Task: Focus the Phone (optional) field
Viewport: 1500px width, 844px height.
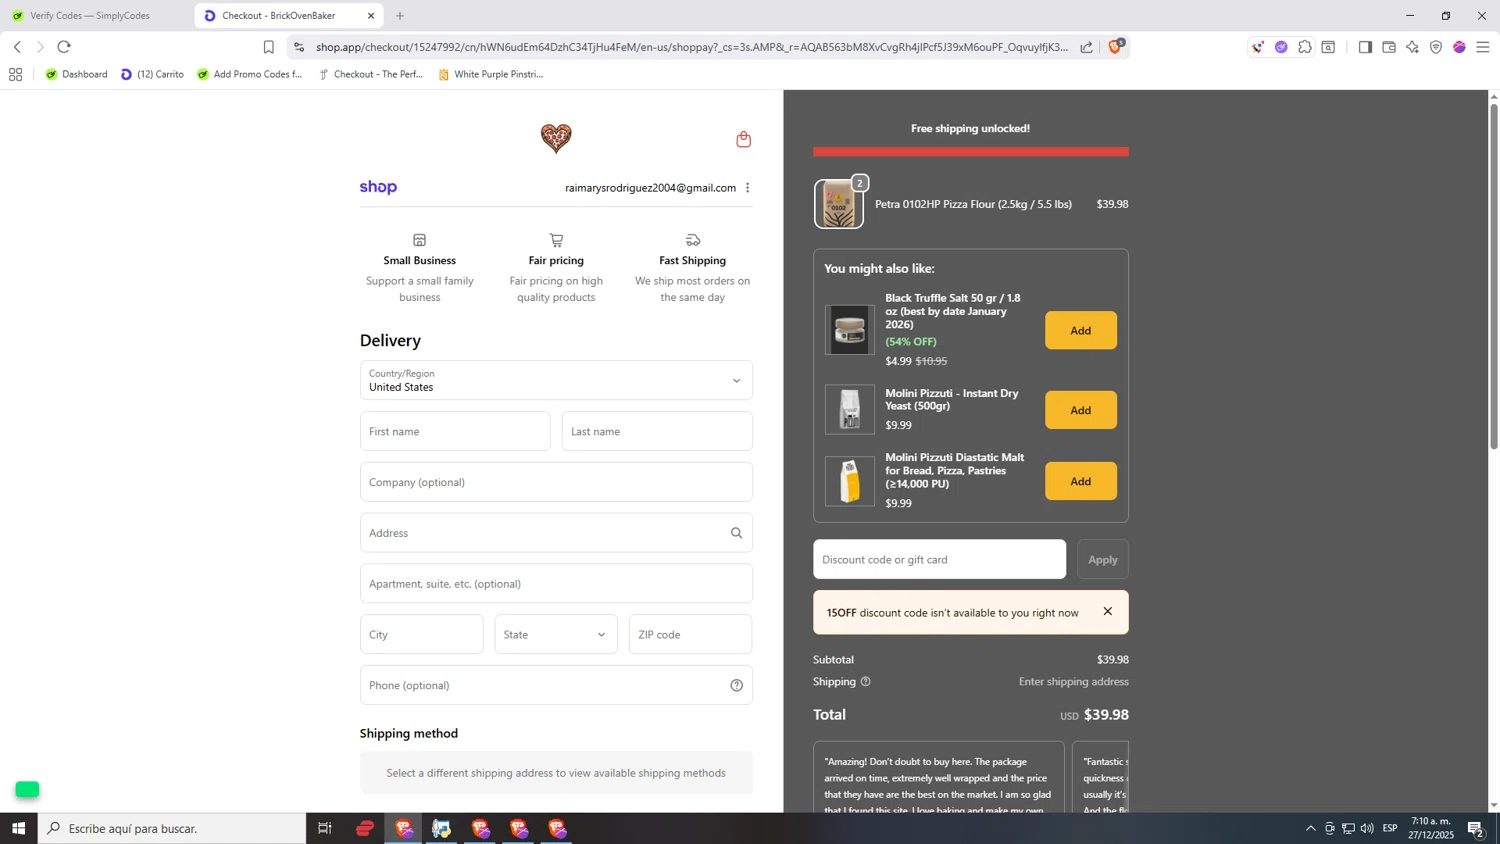Action: (x=556, y=685)
